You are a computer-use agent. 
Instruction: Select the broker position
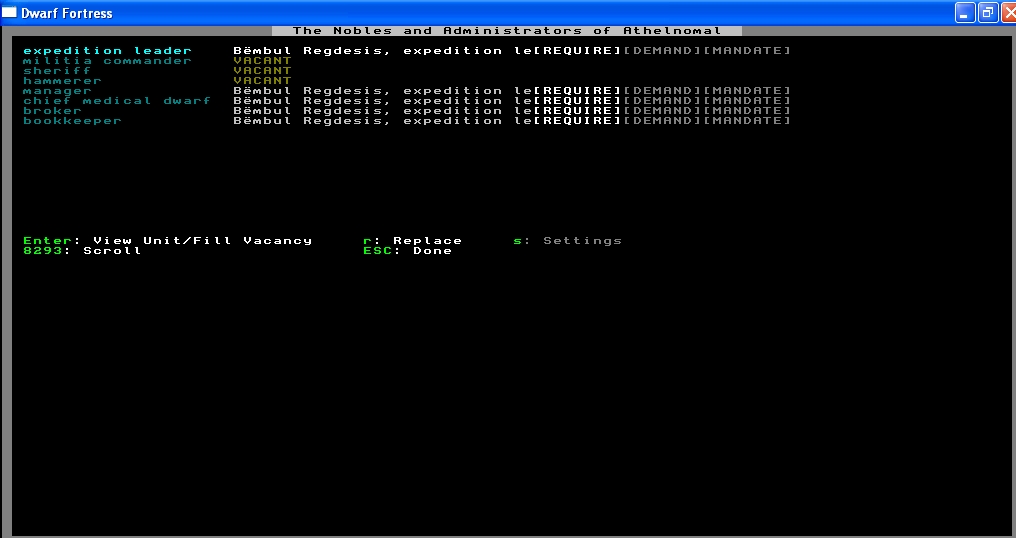[52, 111]
